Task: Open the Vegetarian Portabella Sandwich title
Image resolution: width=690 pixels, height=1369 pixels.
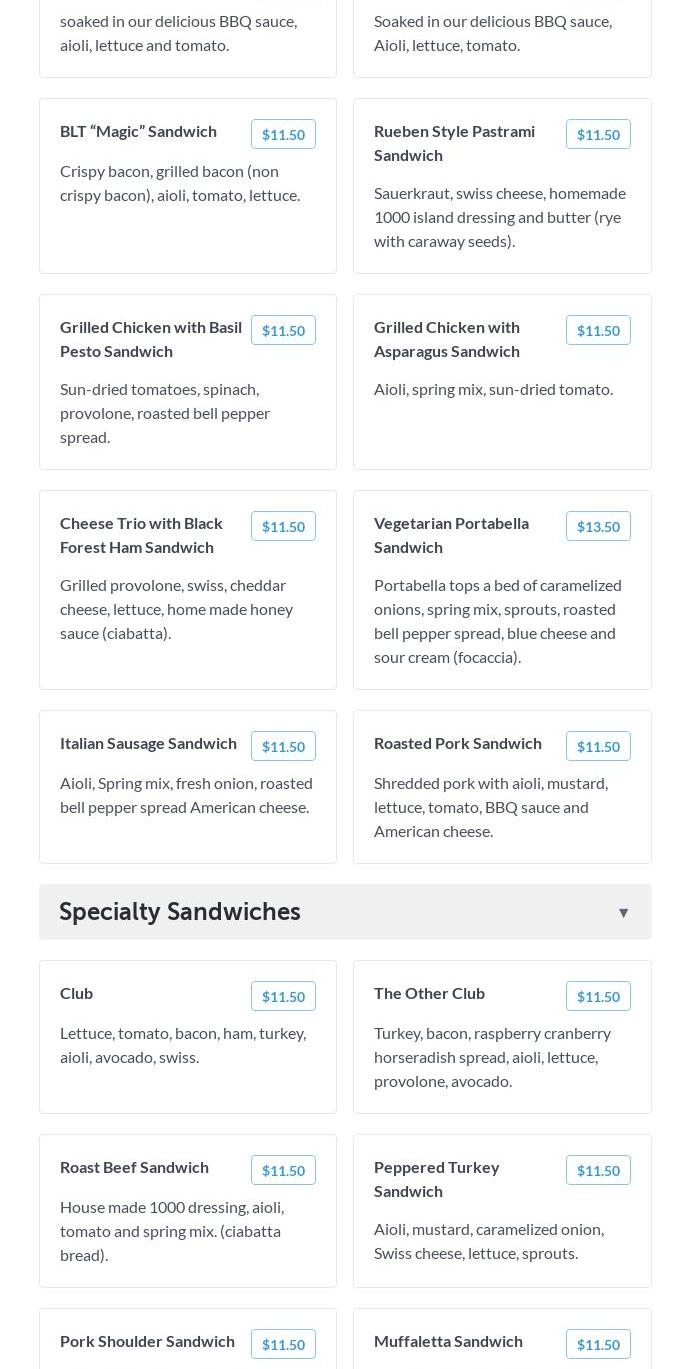Action: pyautogui.click(x=451, y=535)
